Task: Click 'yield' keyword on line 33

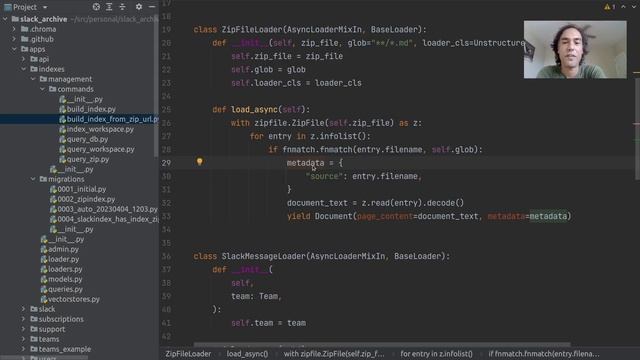Action: pos(298,216)
